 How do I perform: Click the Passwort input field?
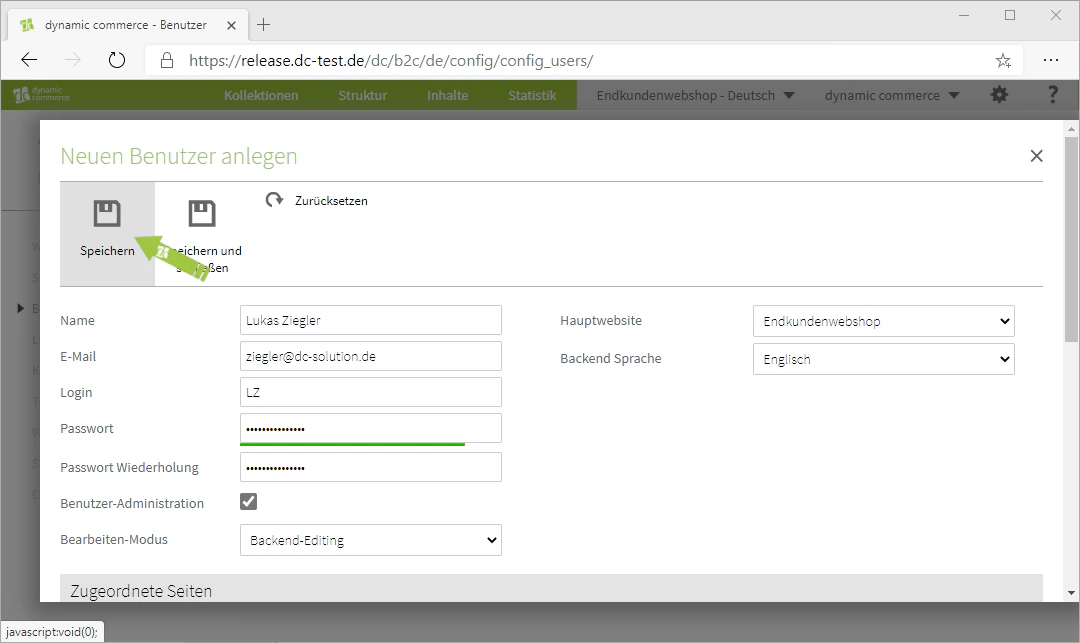point(371,428)
